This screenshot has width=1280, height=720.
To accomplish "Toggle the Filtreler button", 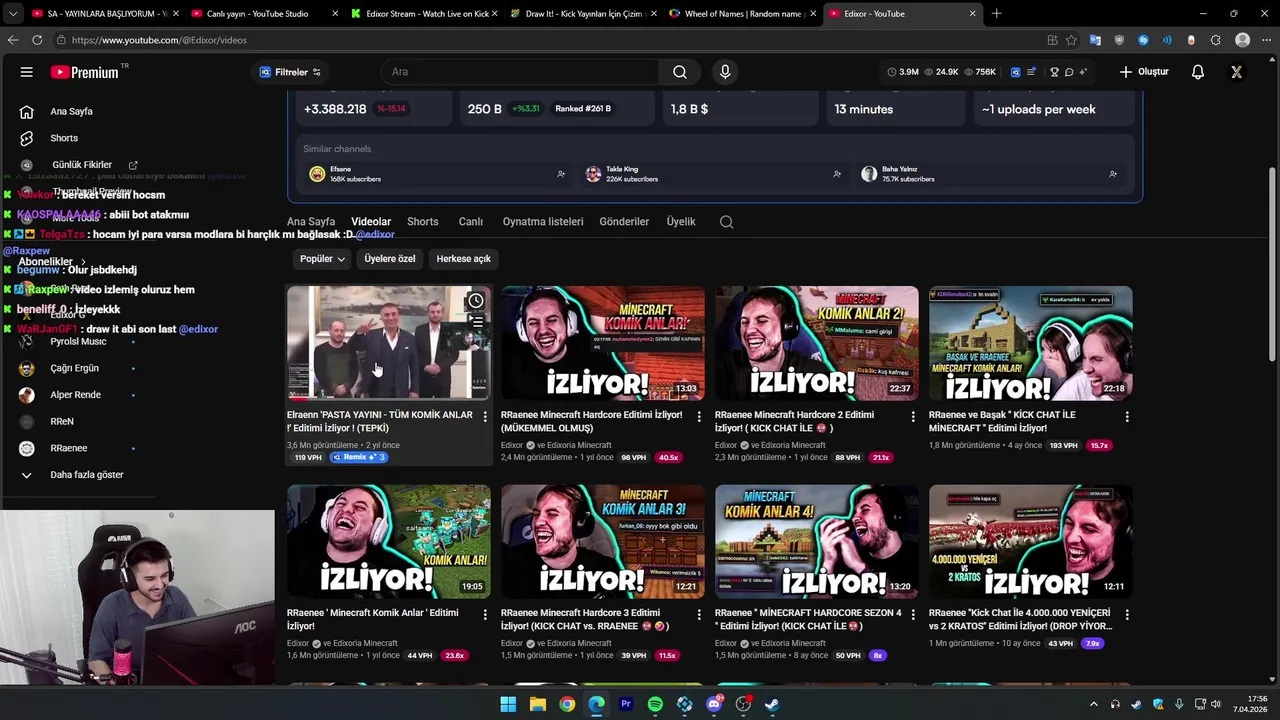I will (290, 72).
